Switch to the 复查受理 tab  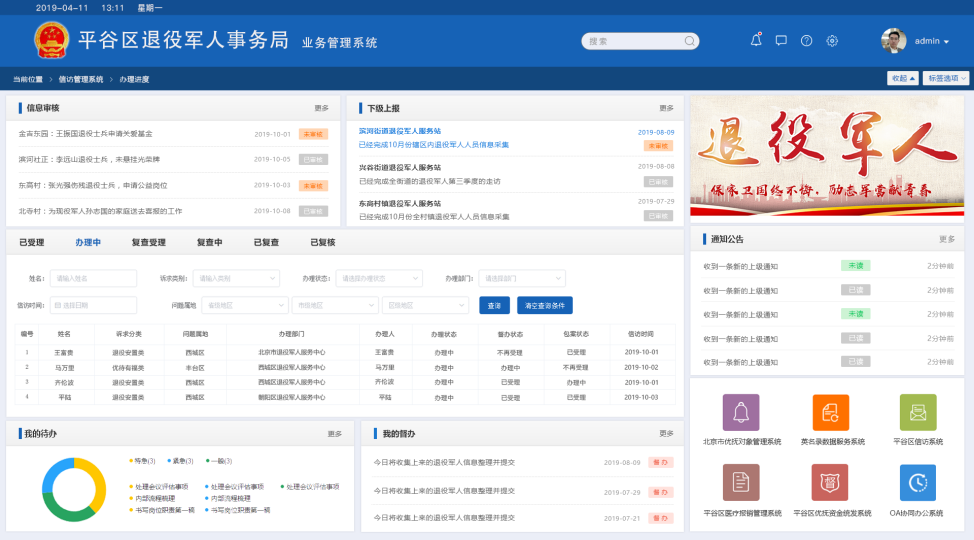148,242
